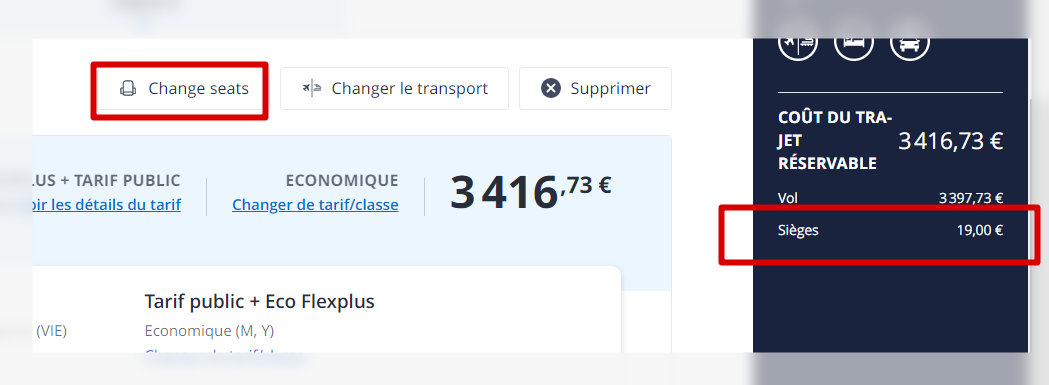
Task: Remove the trip with Supprimer button
Action: pos(595,88)
